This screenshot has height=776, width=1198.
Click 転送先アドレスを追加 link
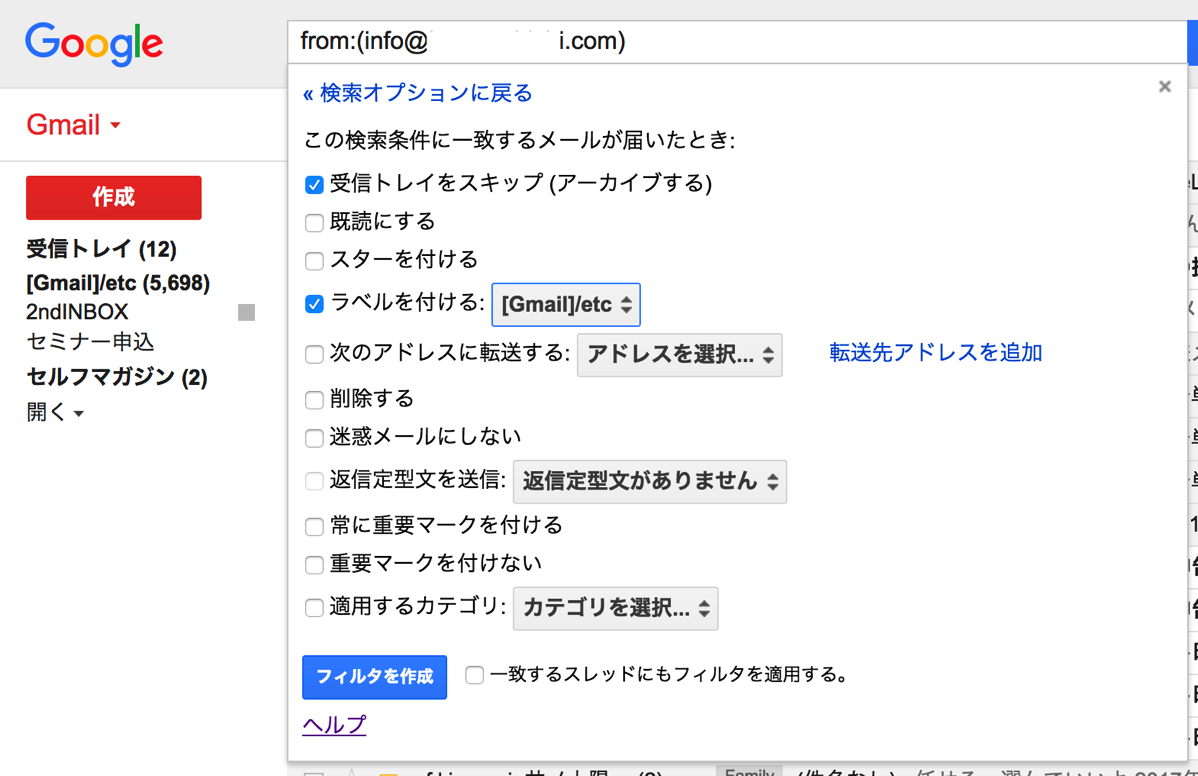coord(936,353)
